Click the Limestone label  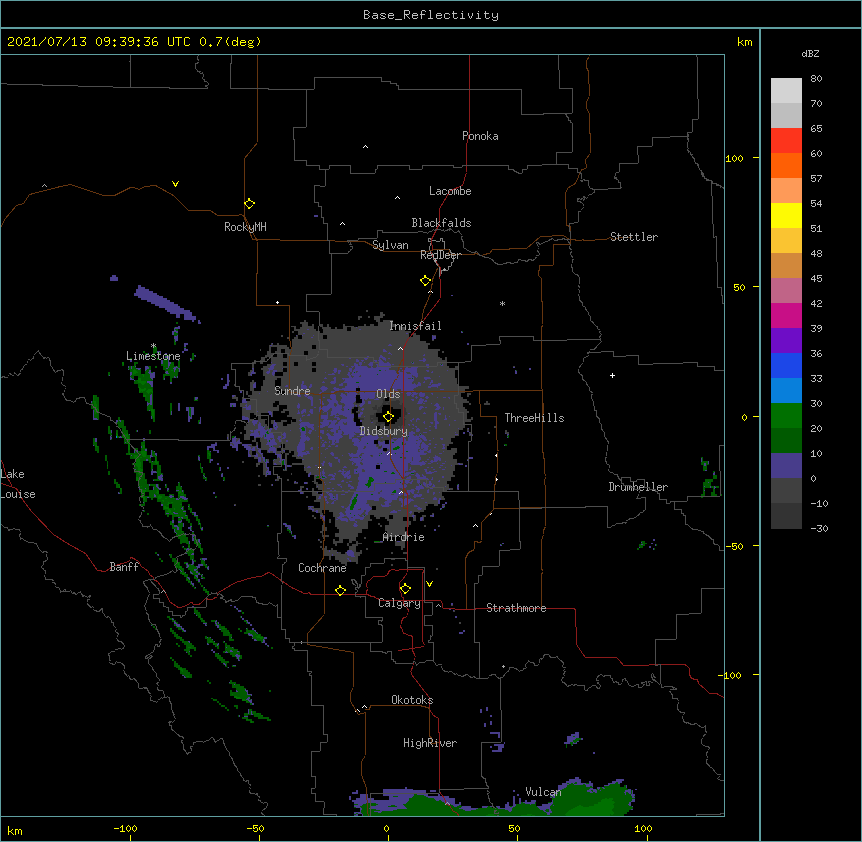tap(153, 356)
